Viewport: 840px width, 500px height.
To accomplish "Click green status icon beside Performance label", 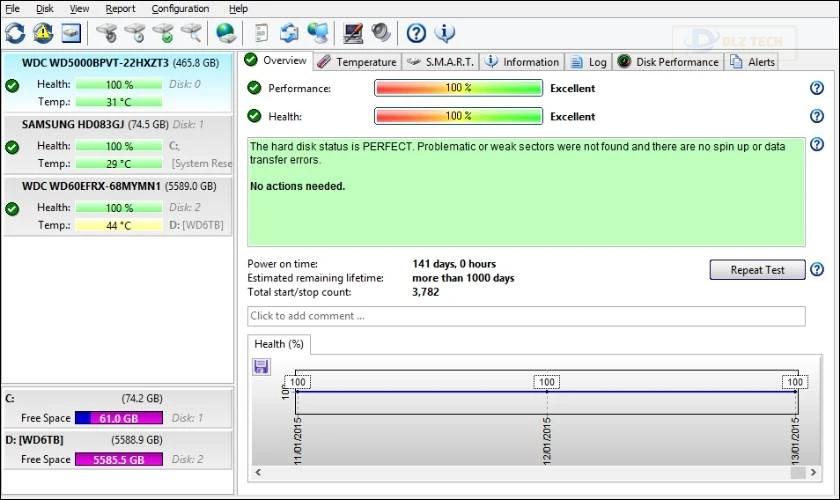I will [x=254, y=88].
